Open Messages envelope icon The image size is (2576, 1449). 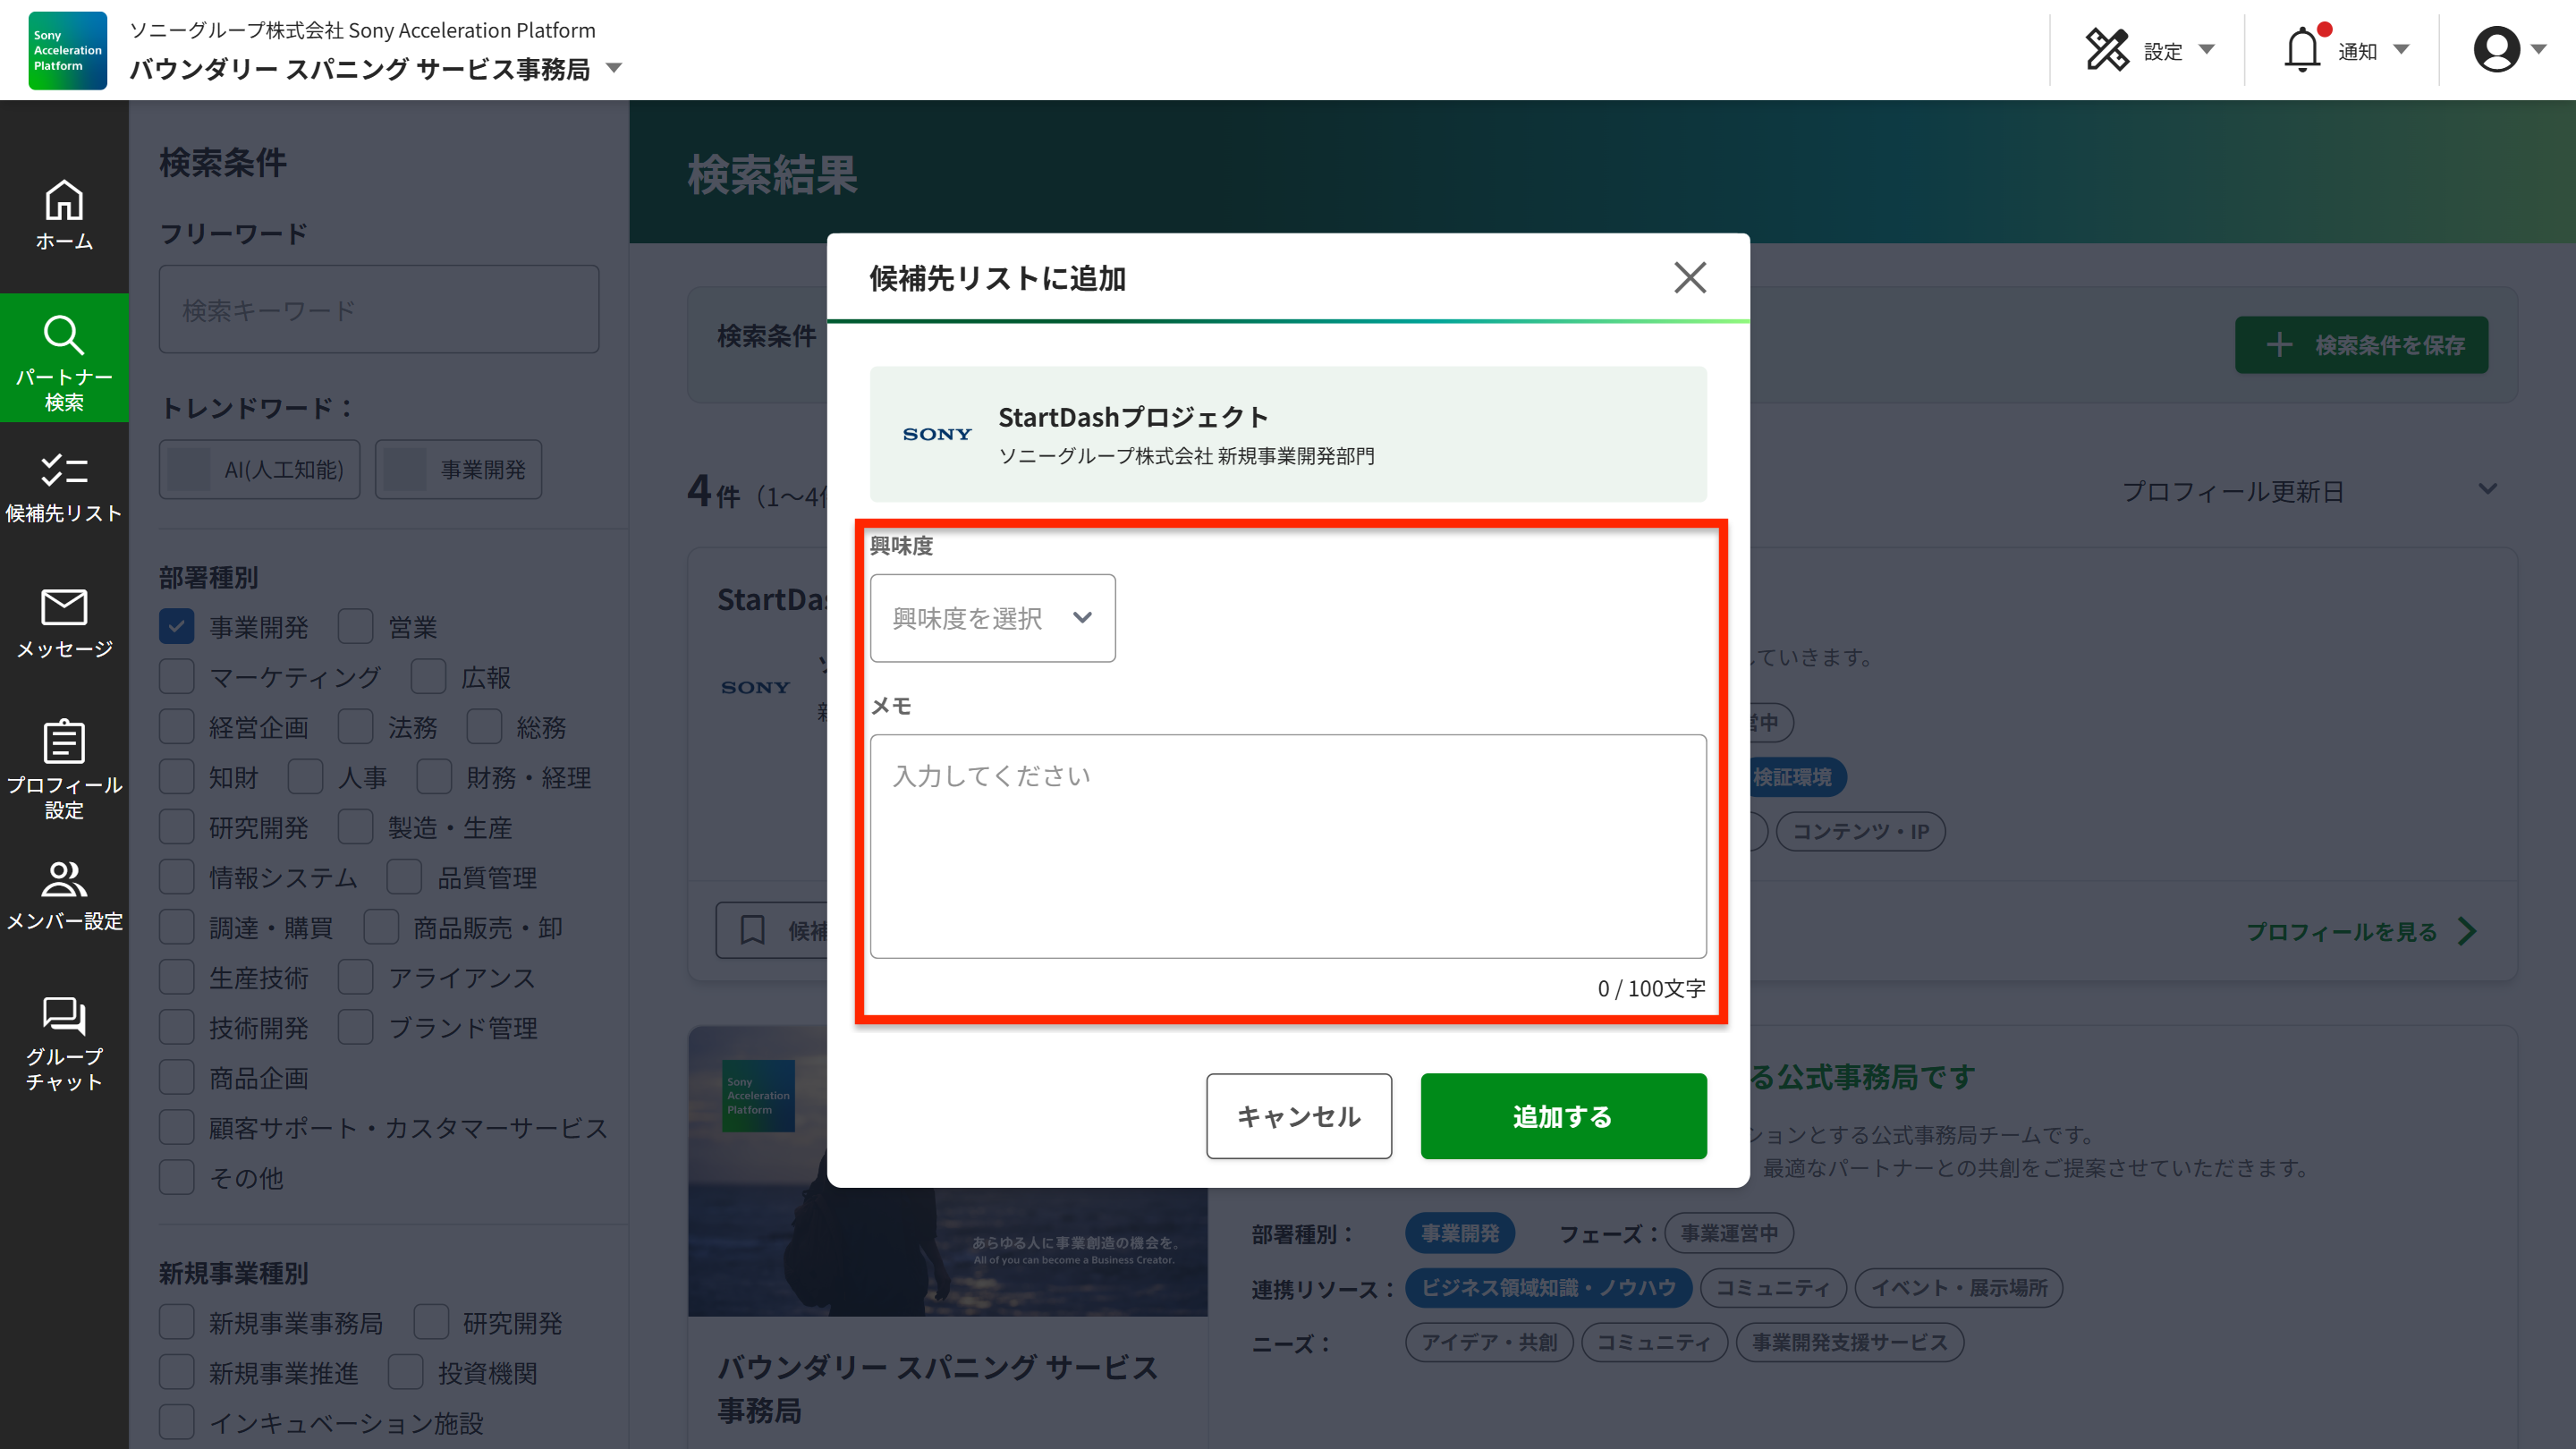(x=64, y=607)
